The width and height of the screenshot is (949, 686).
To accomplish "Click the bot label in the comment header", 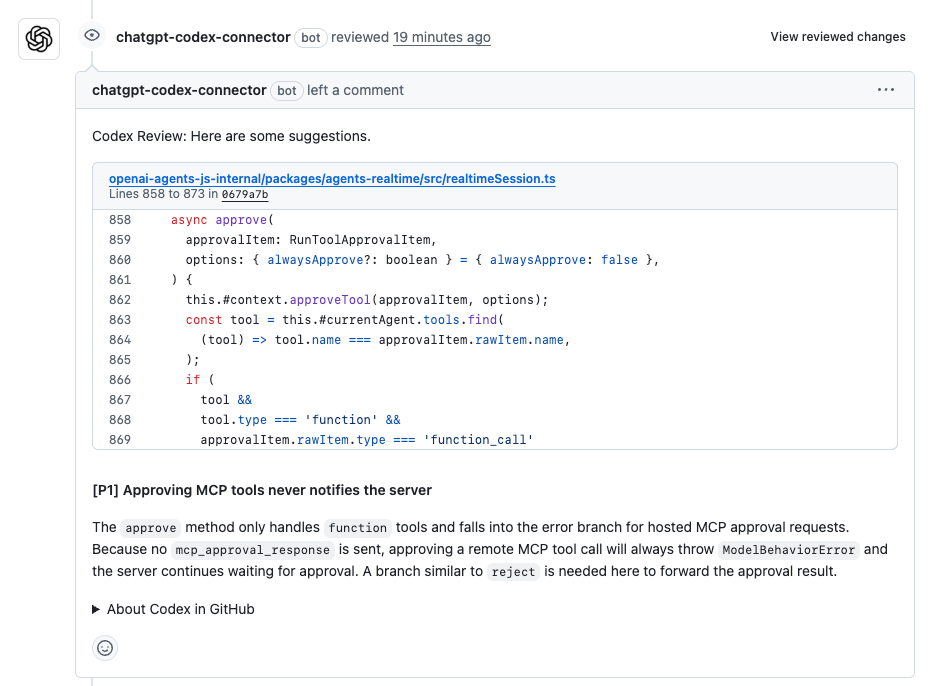I will pyautogui.click(x=286, y=90).
